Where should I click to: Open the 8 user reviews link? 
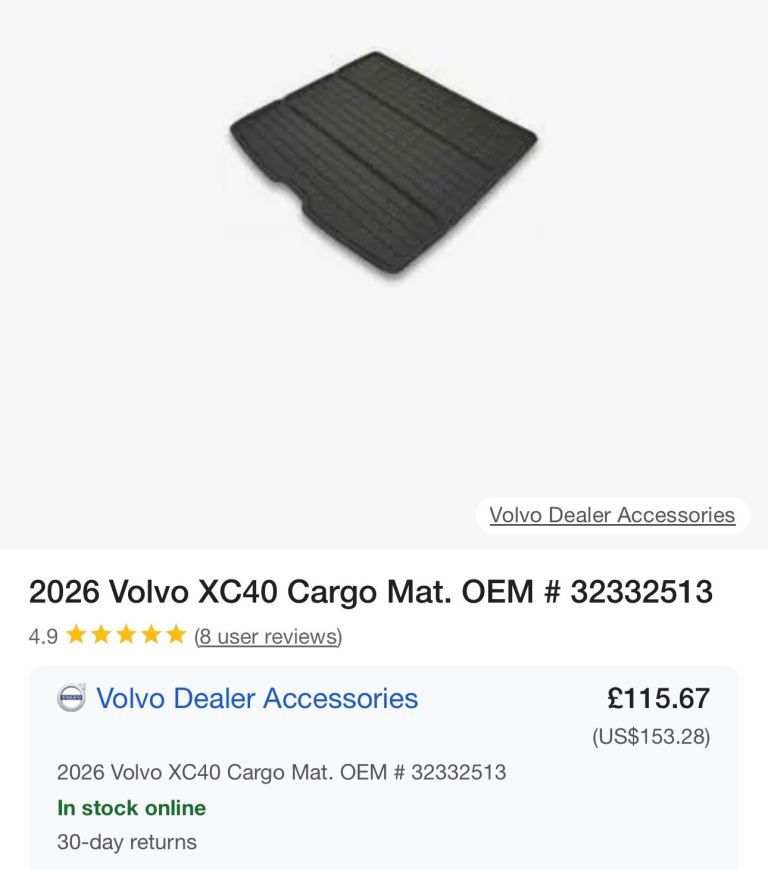tap(268, 636)
